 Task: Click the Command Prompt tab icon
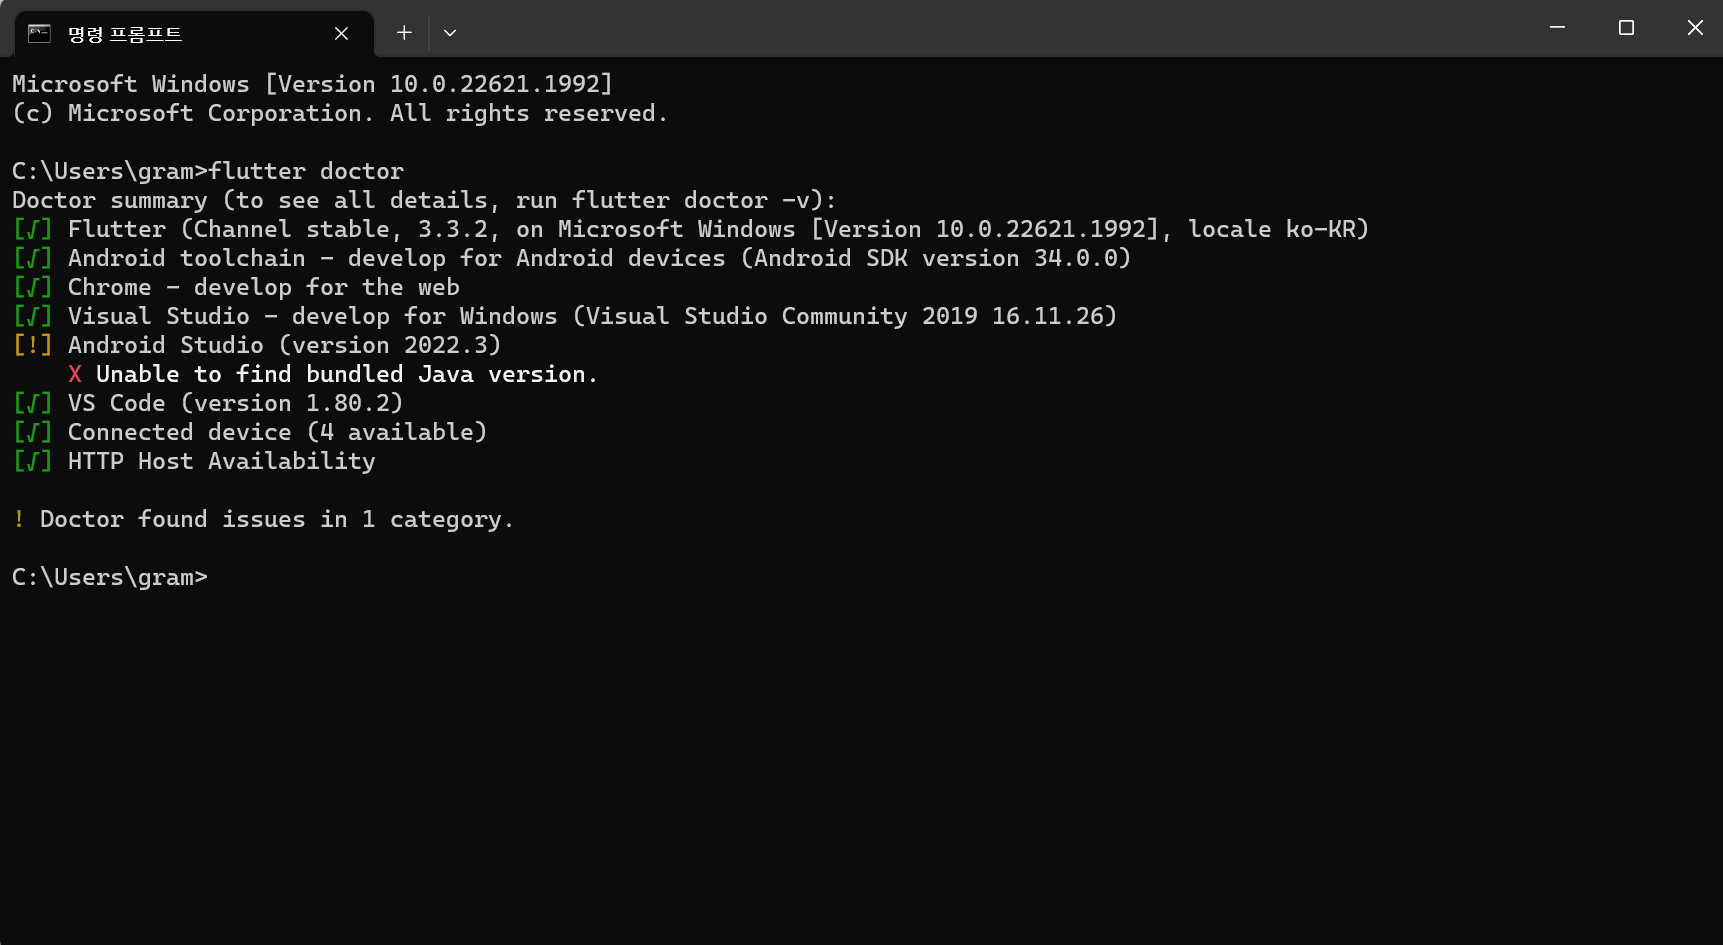(39, 34)
